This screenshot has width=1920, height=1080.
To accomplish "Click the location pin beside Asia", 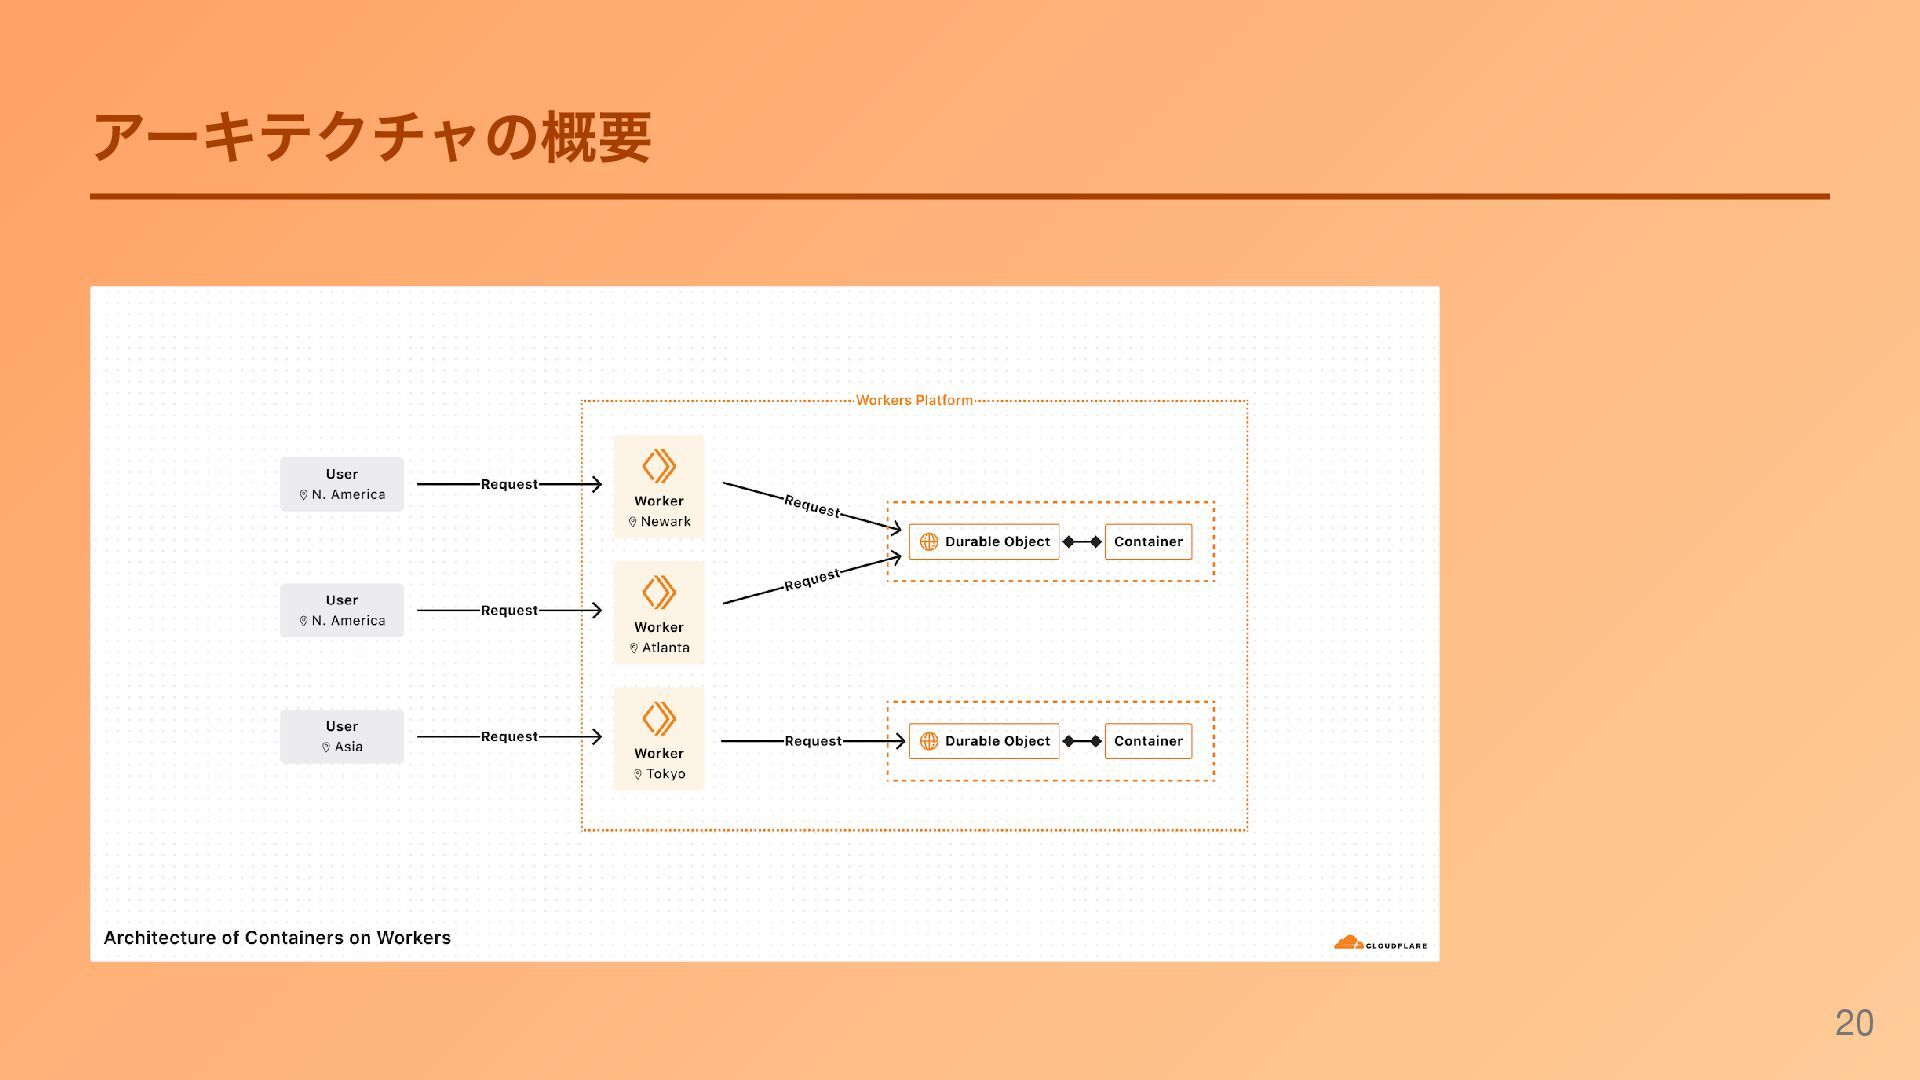I will click(x=326, y=747).
